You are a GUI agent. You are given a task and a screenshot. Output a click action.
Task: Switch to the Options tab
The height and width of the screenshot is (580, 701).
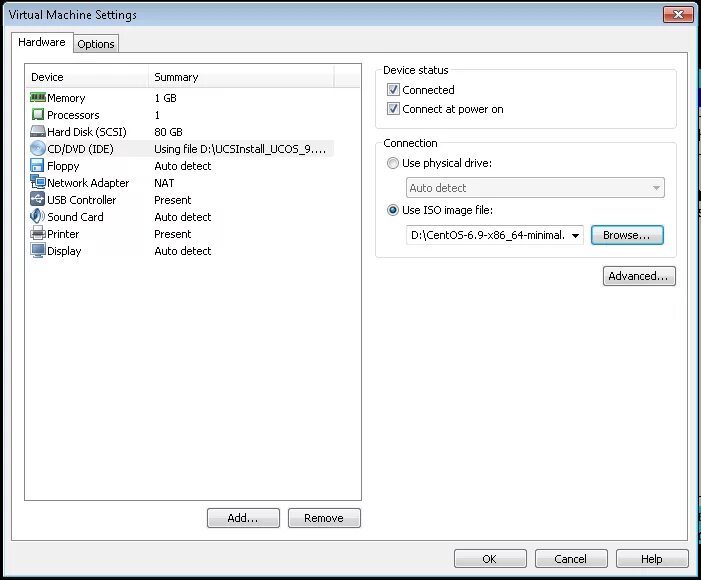click(96, 44)
